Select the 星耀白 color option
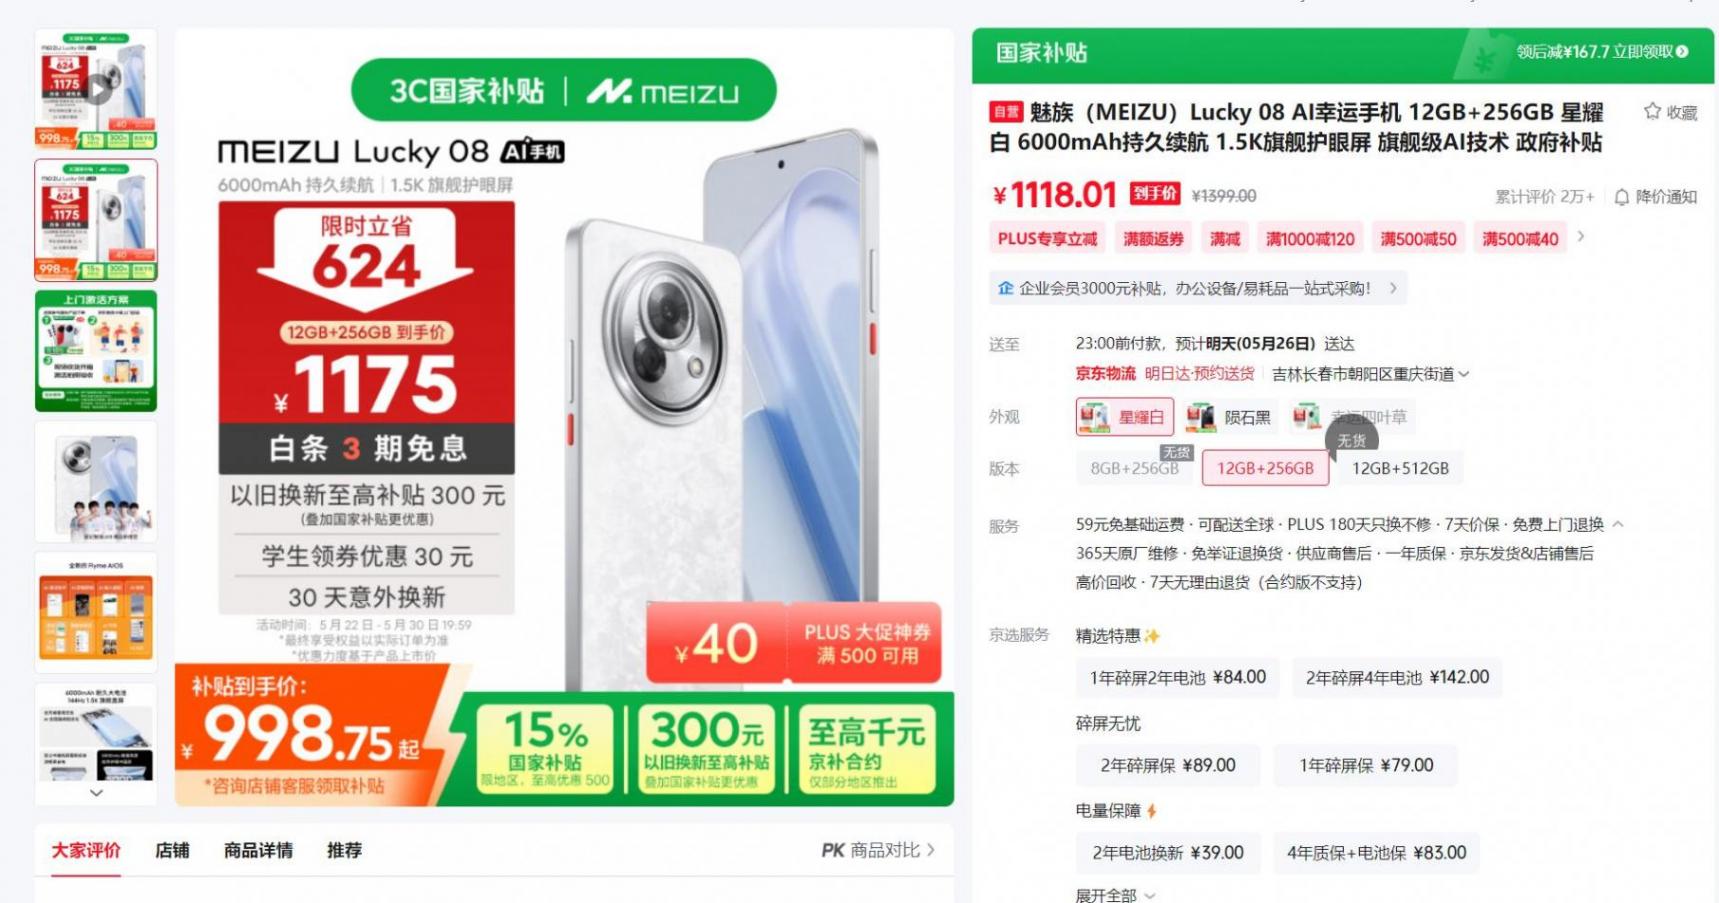Viewport: 1719px width, 903px height. pyautogui.click(x=1124, y=417)
